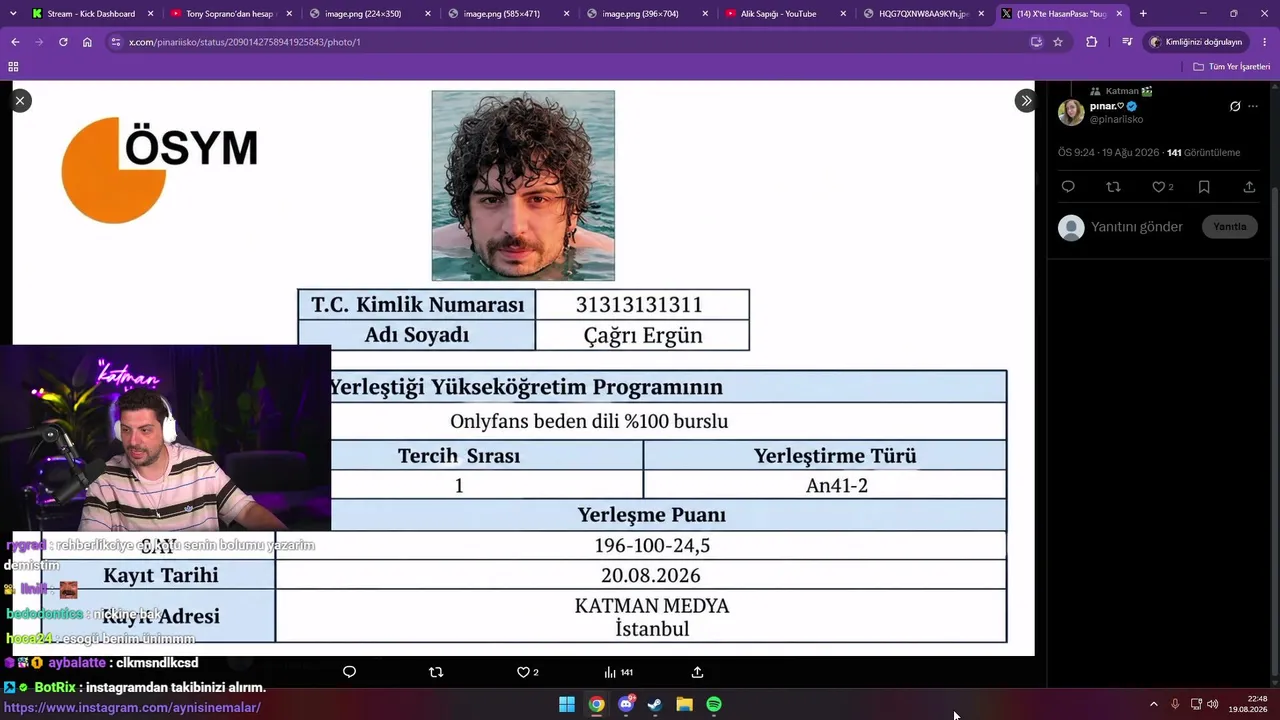
Task: Open the network tray icon
Action: [x=1196, y=704]
